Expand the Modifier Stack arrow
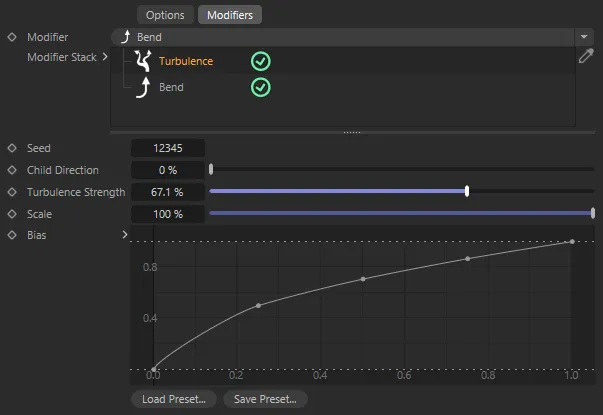Image resolution: width=603 pixels, height=415 pixels. pos(105,57)
